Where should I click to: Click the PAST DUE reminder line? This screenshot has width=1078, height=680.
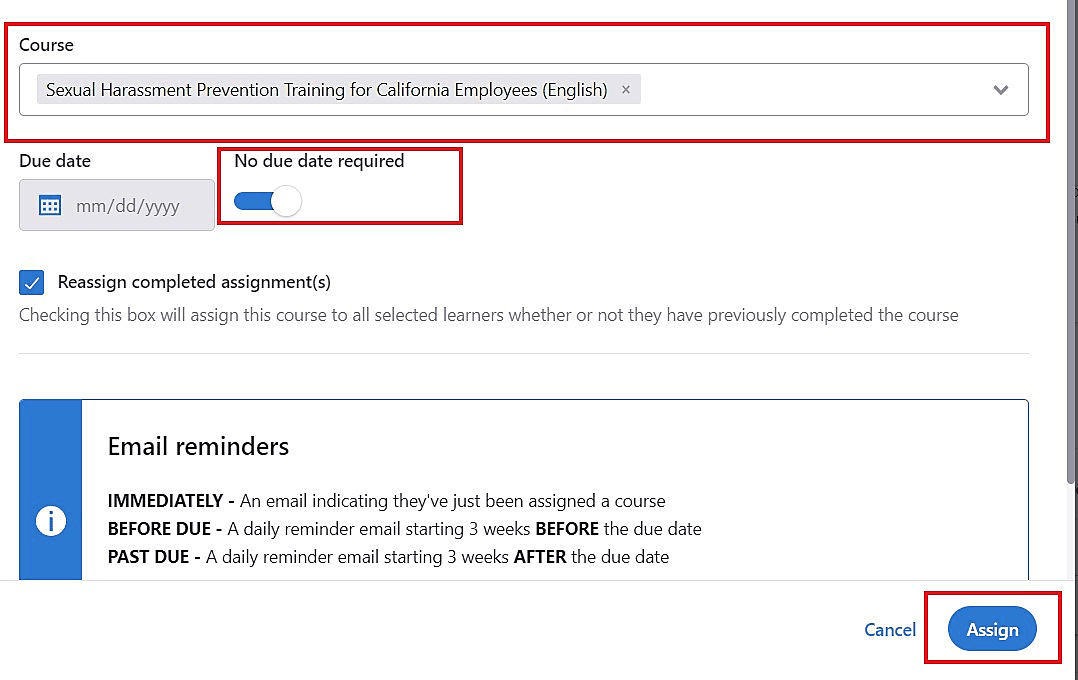pos(388,557)
